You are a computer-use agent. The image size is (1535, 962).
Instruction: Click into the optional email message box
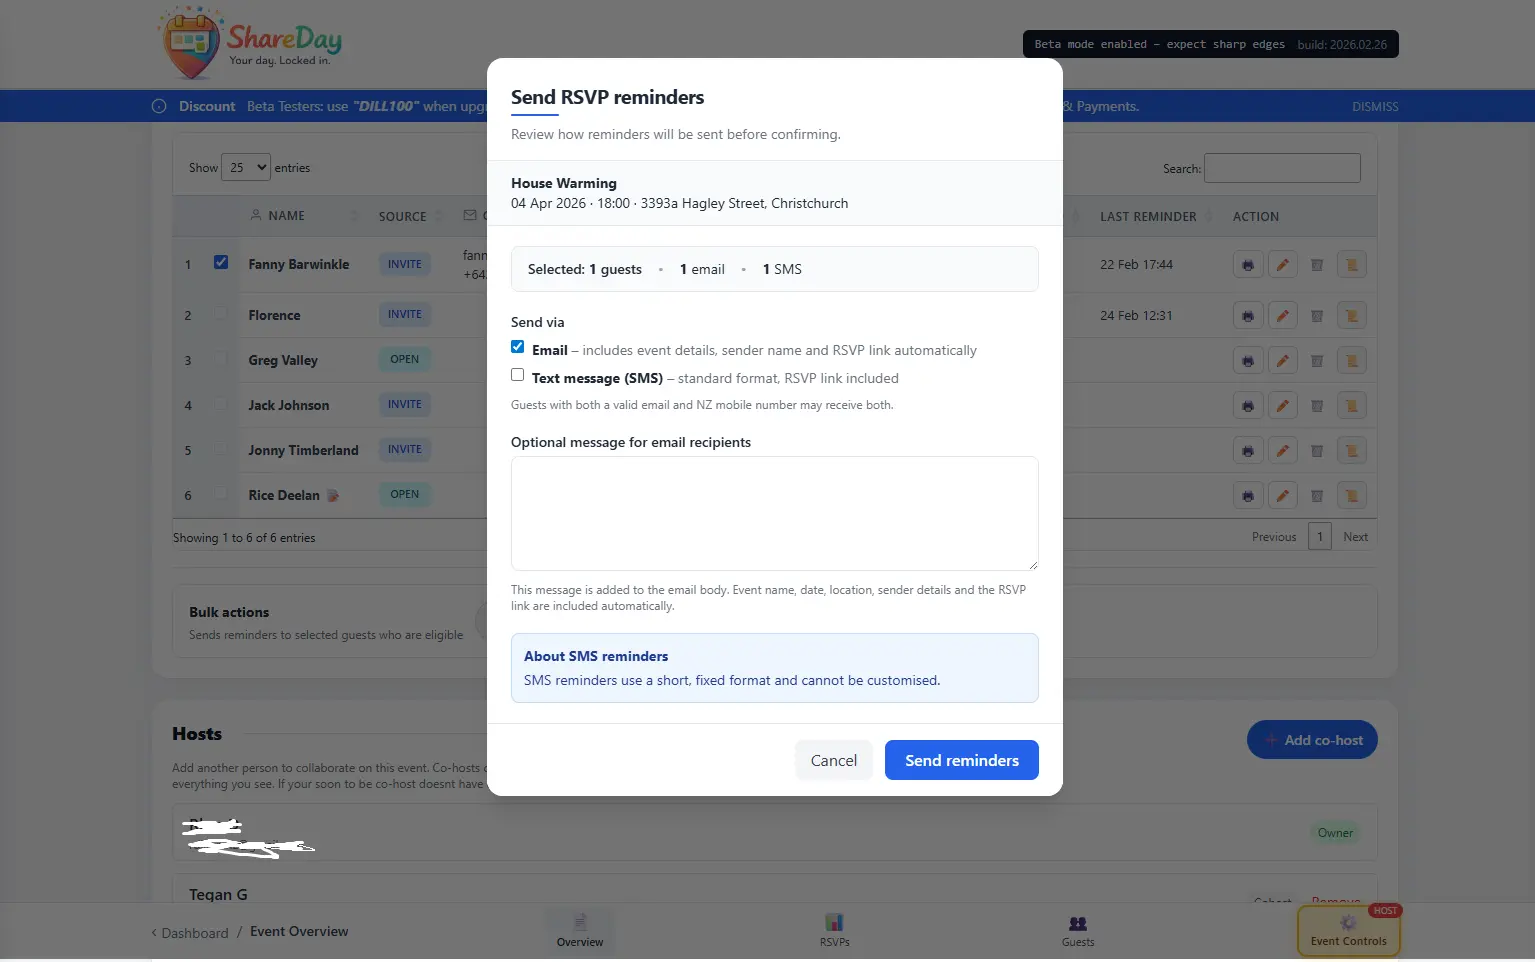(775, 513)
